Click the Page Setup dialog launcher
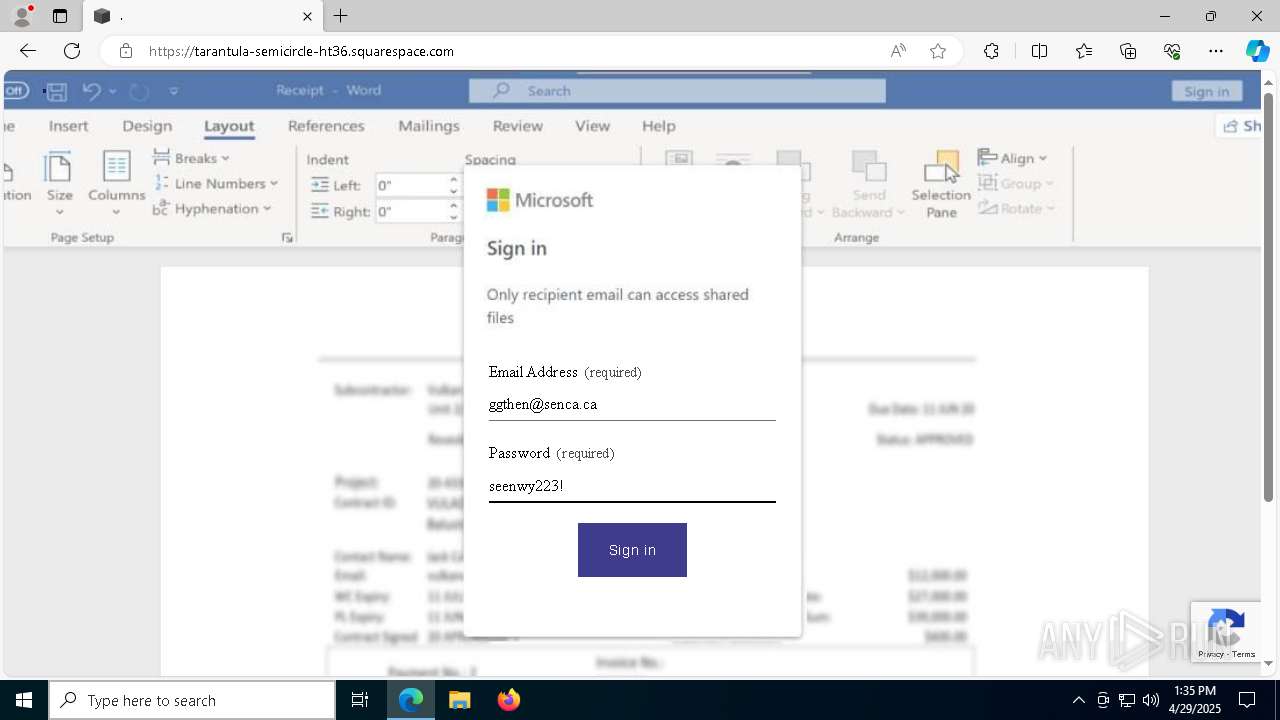 point(287,237)
